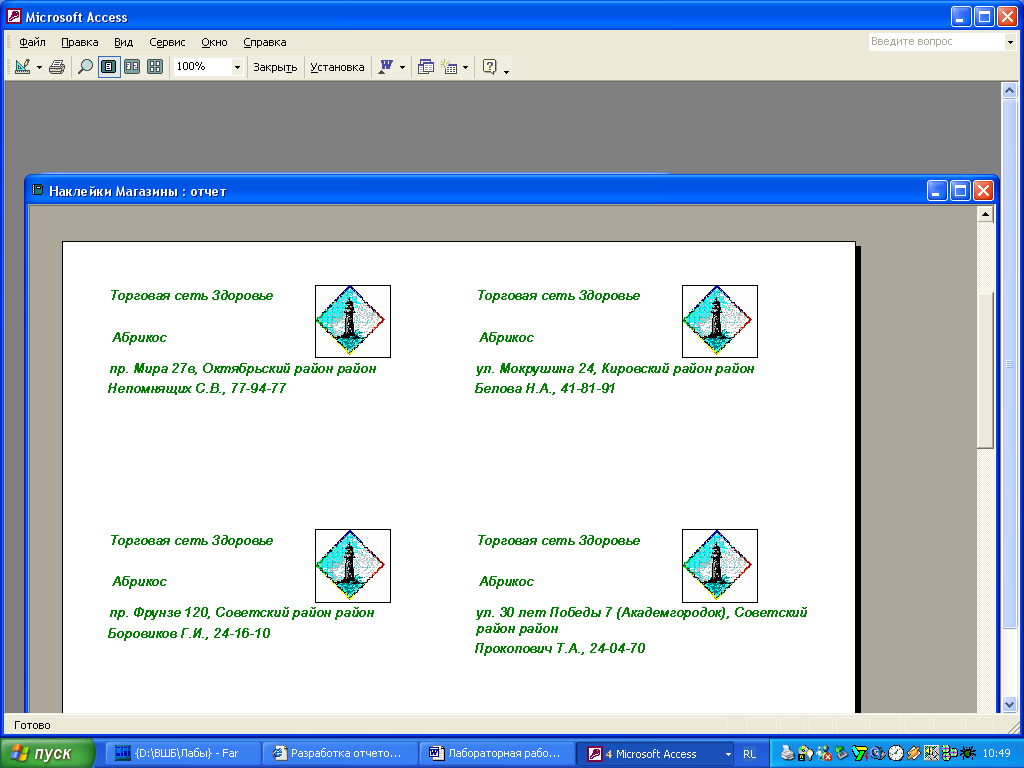Click the Закрыть button
The height and width of the screenshot is (768, 1024).
[x=275, y=67]
